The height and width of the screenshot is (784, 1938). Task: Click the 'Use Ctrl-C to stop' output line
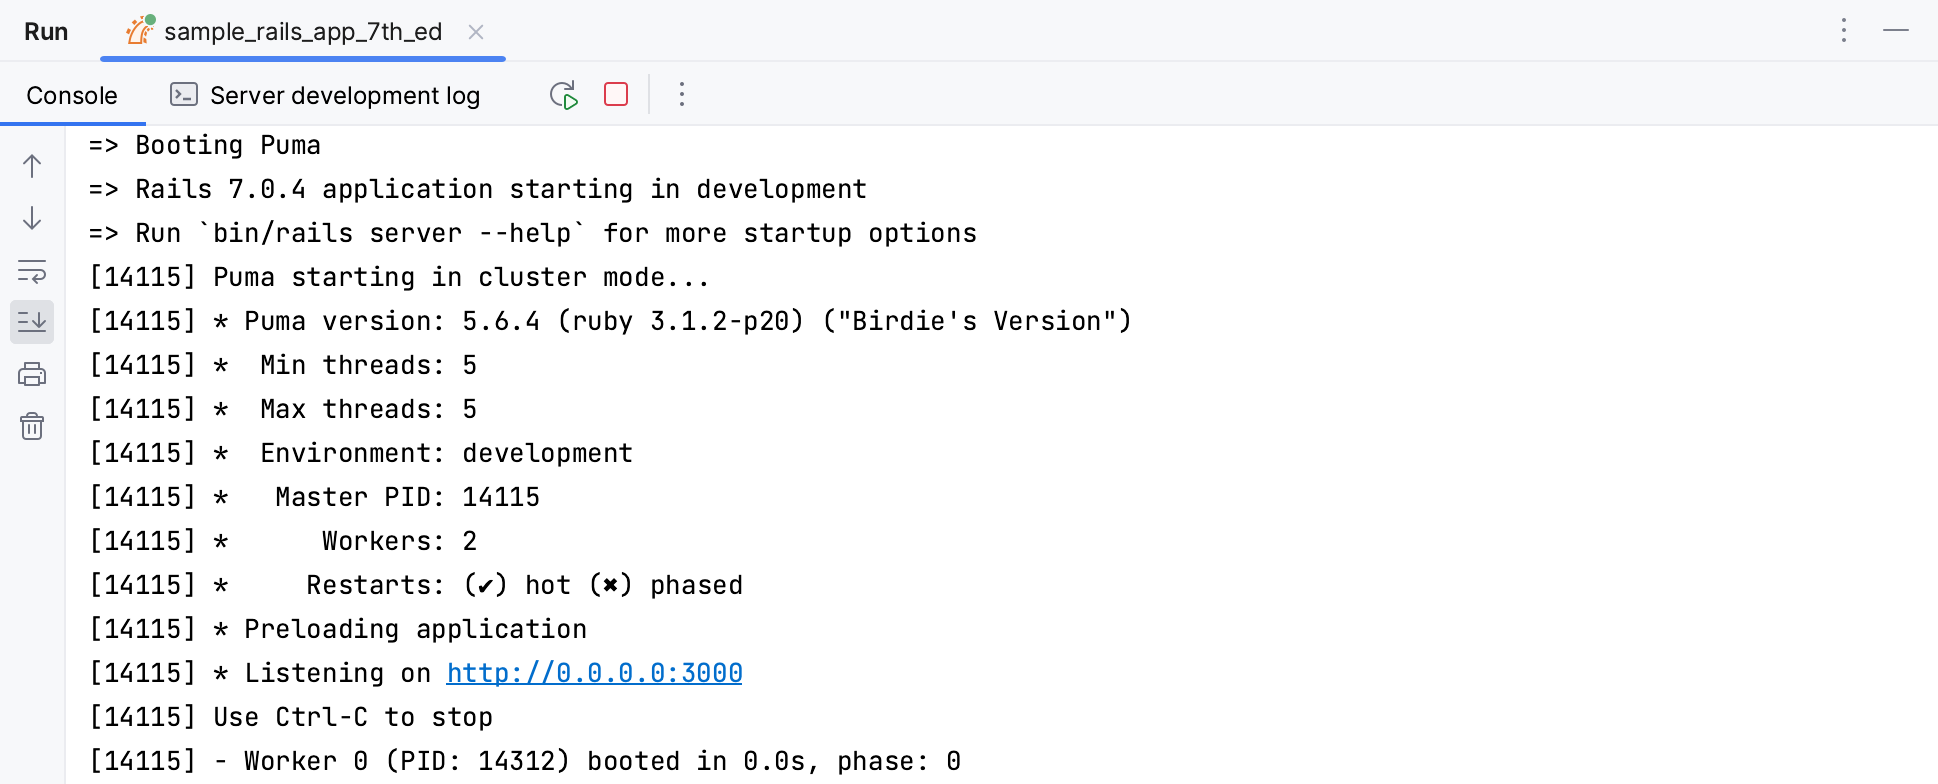(x=352, y=717)
